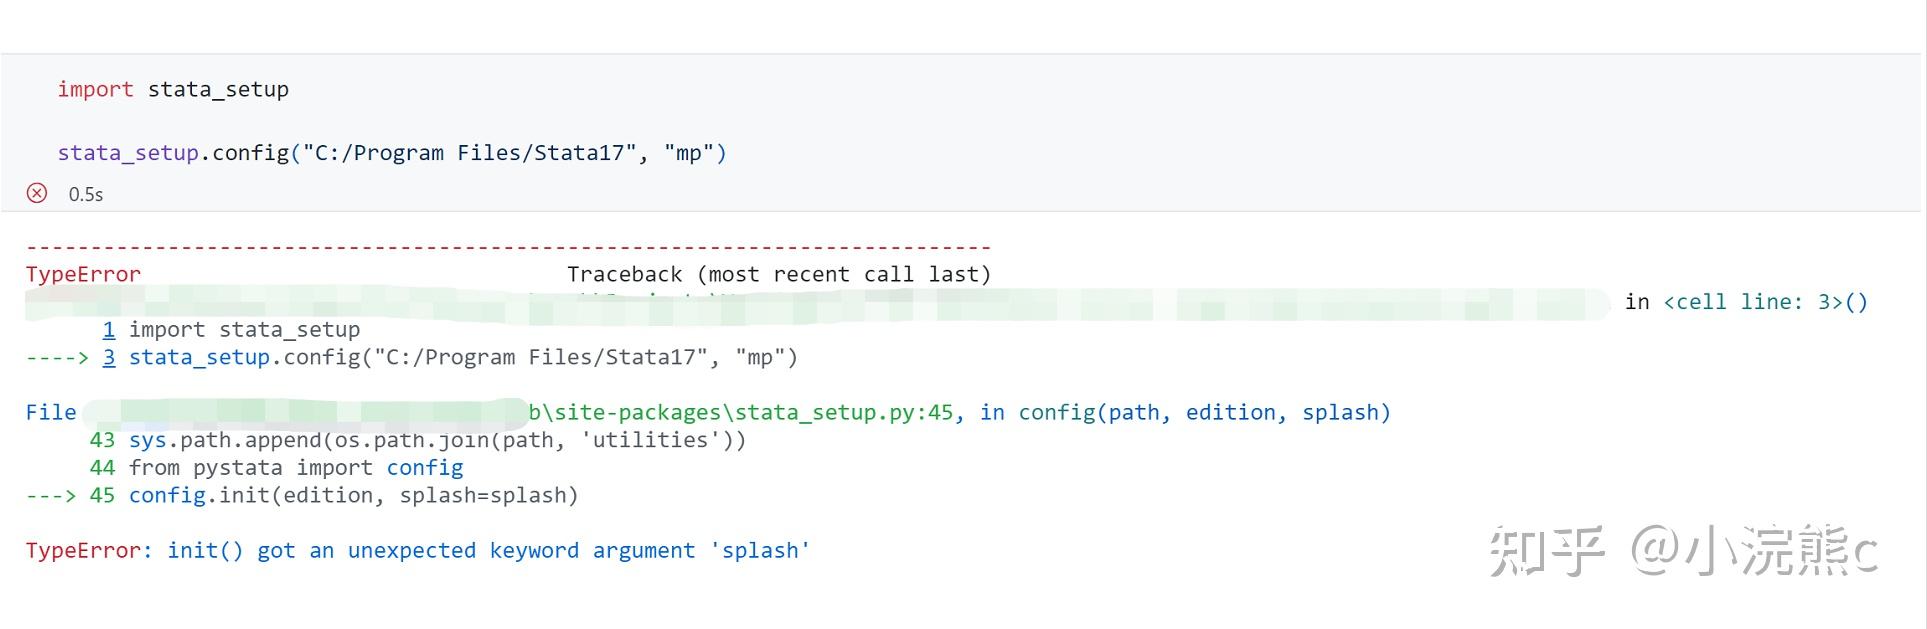Open the line 1 link in traceback
Image resolution: width=1927 pixels, height=629 pixels.
(109, 330)
